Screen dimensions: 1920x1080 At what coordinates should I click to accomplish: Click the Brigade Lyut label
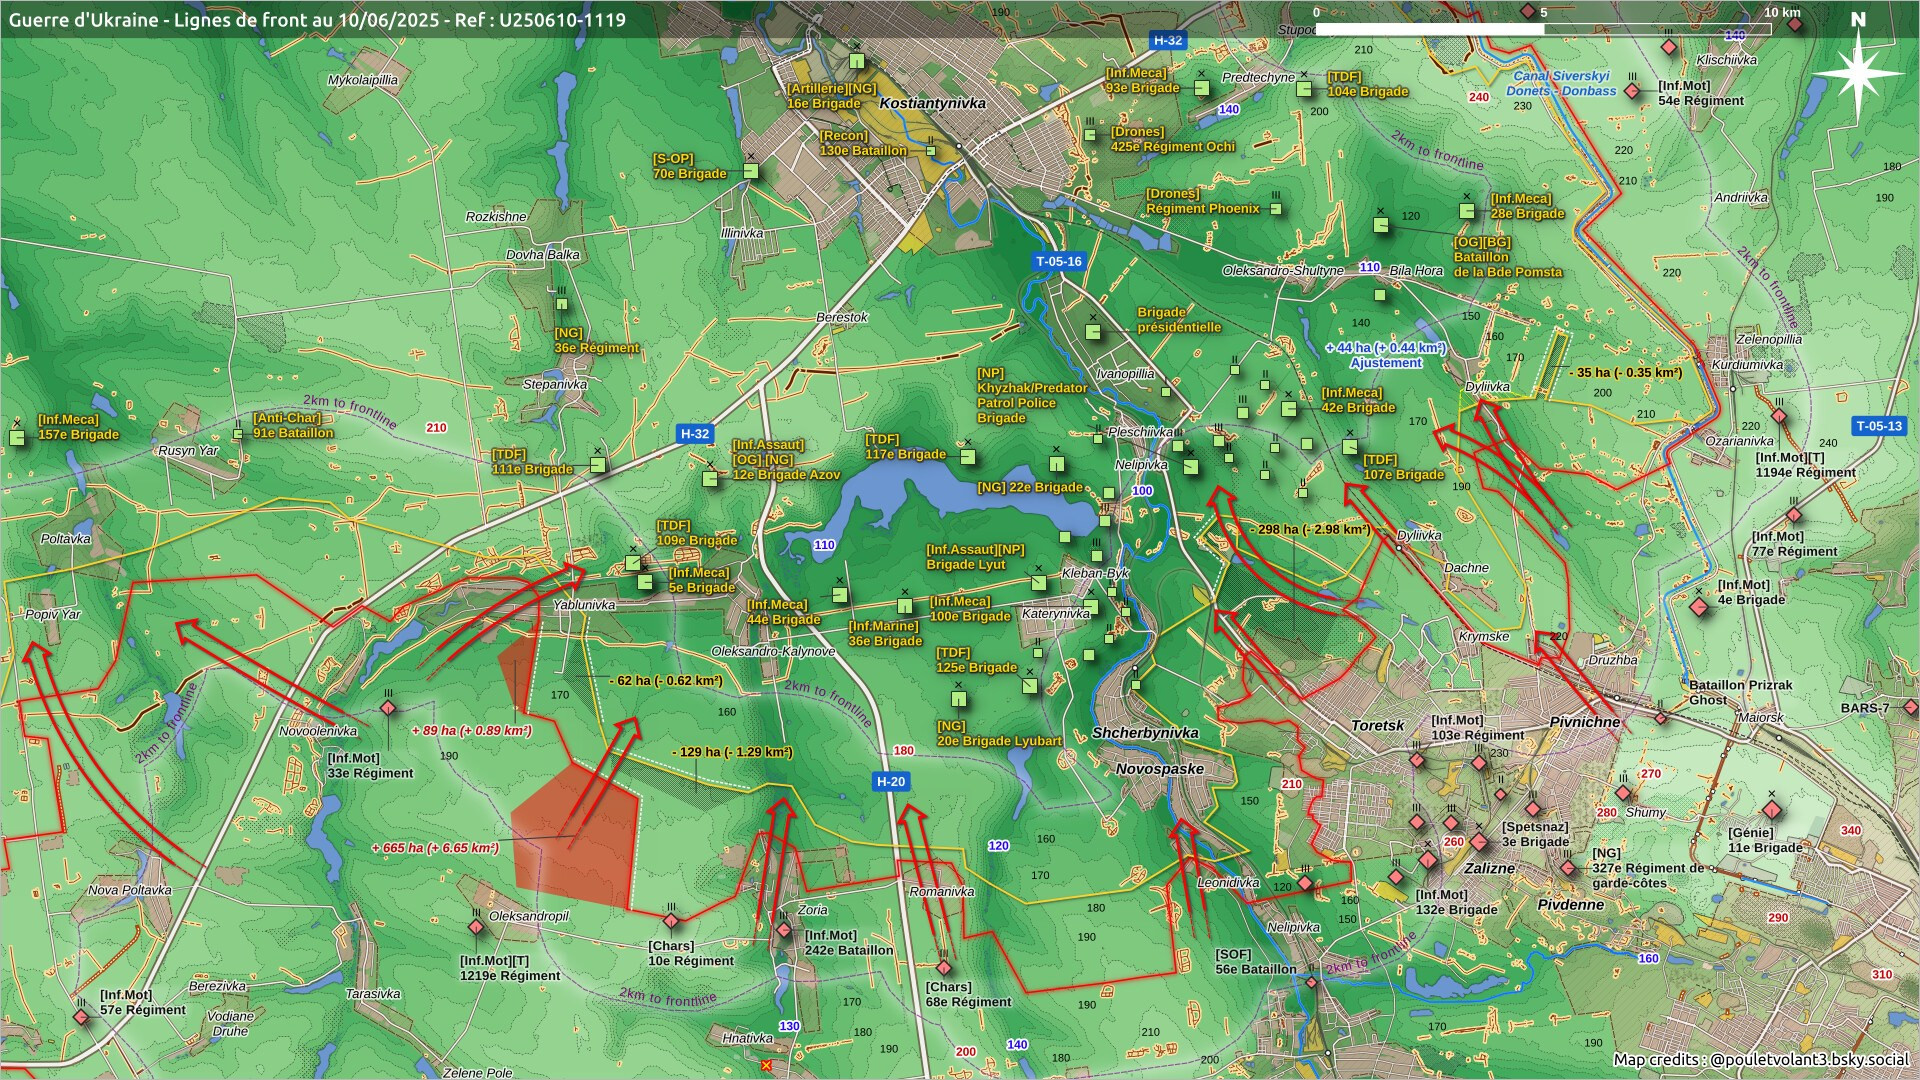tap(975, 557)
